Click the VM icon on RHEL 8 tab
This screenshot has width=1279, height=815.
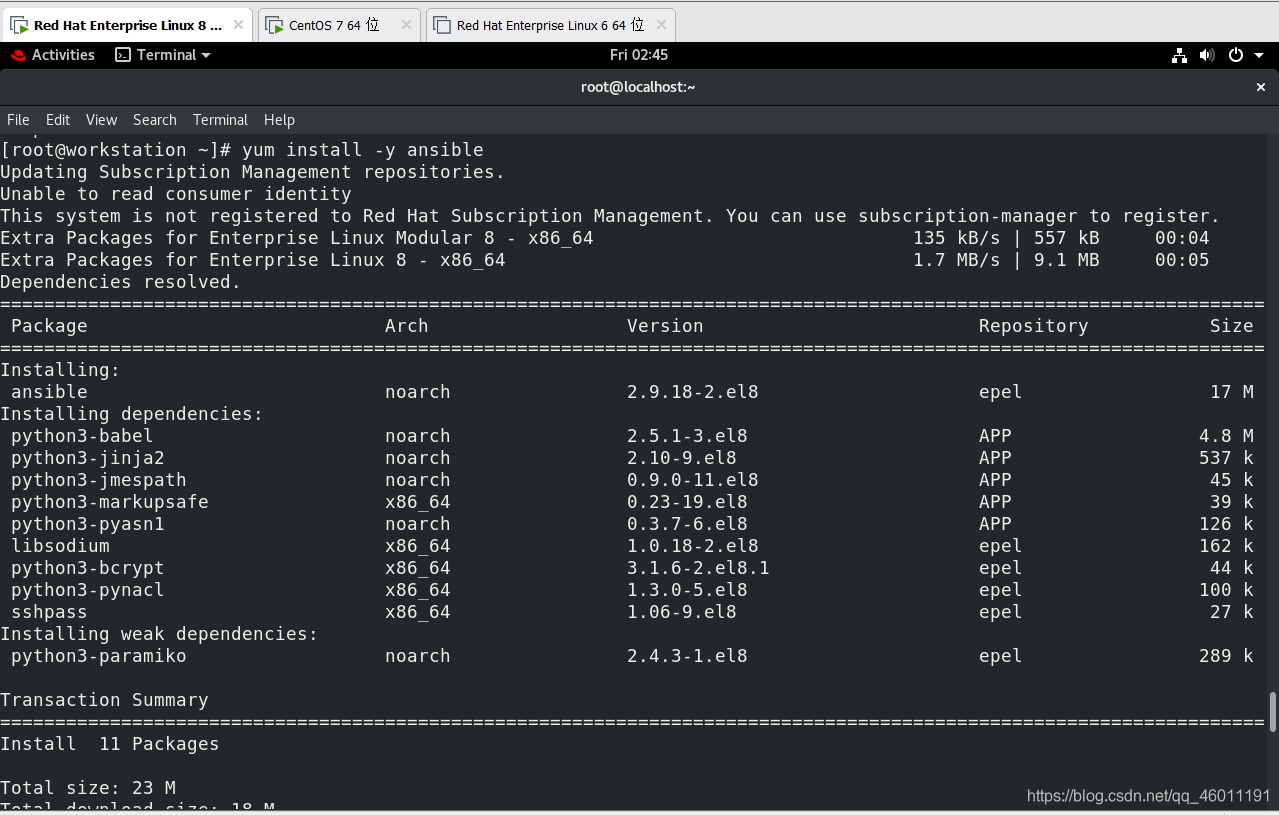click(19, 26)
